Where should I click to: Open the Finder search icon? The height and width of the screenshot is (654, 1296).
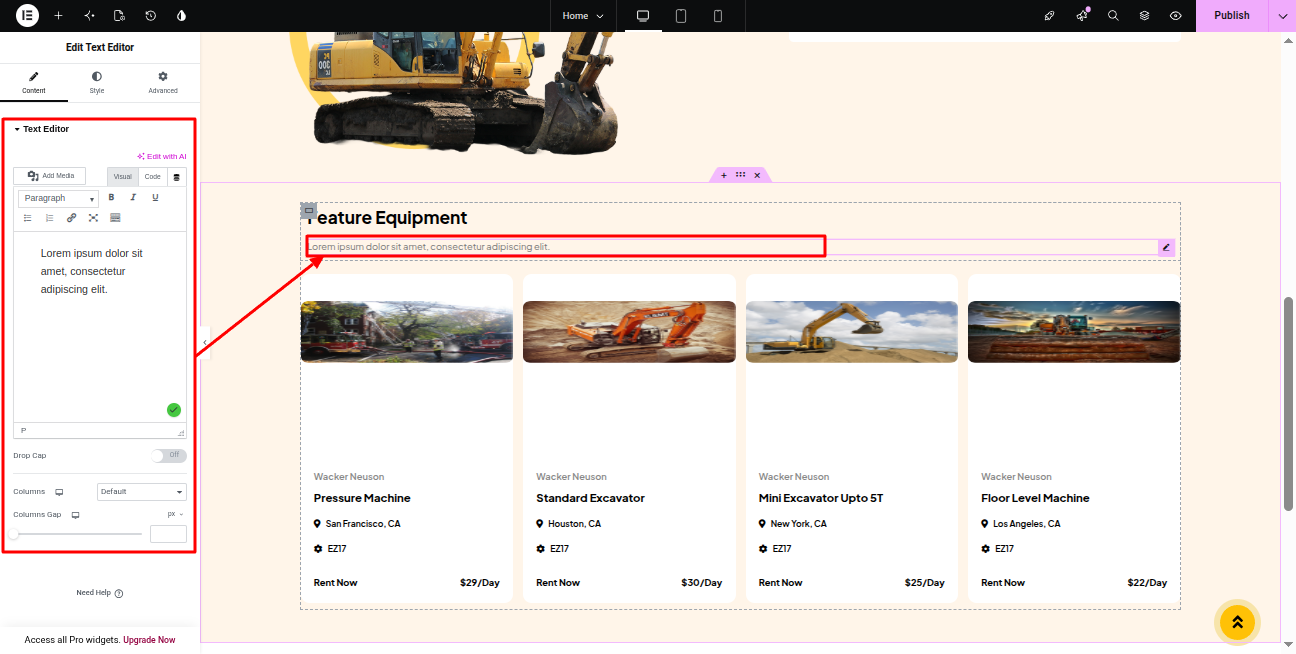[1113, 16]
